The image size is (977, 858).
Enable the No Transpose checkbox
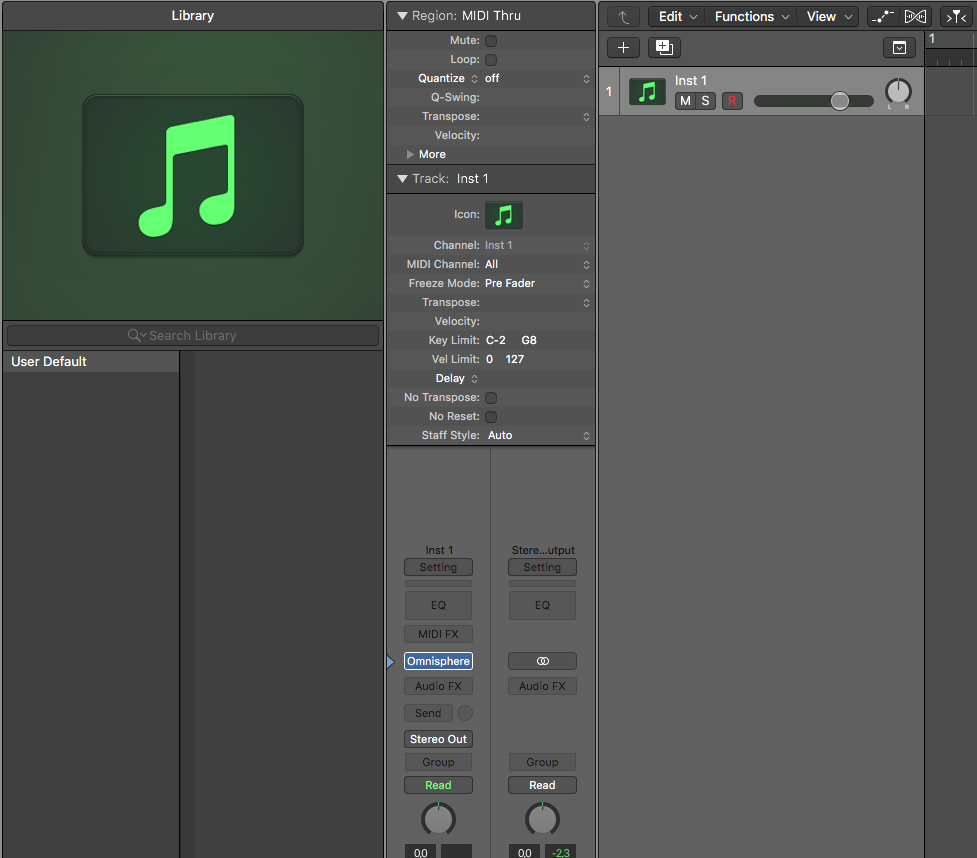coord(491,398)
